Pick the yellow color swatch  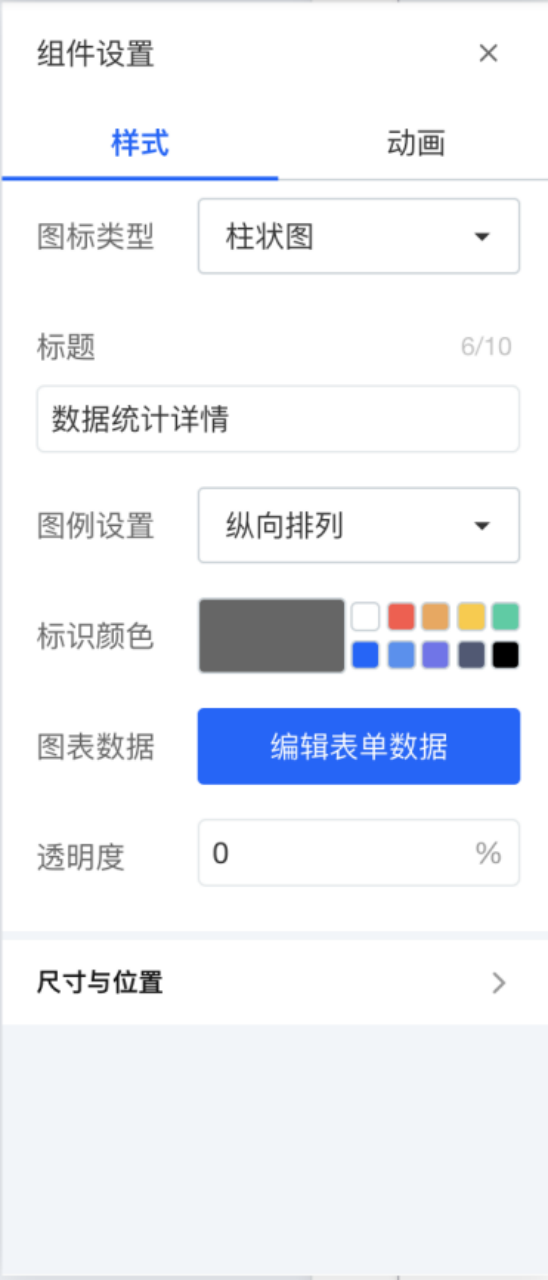(471, 616)
